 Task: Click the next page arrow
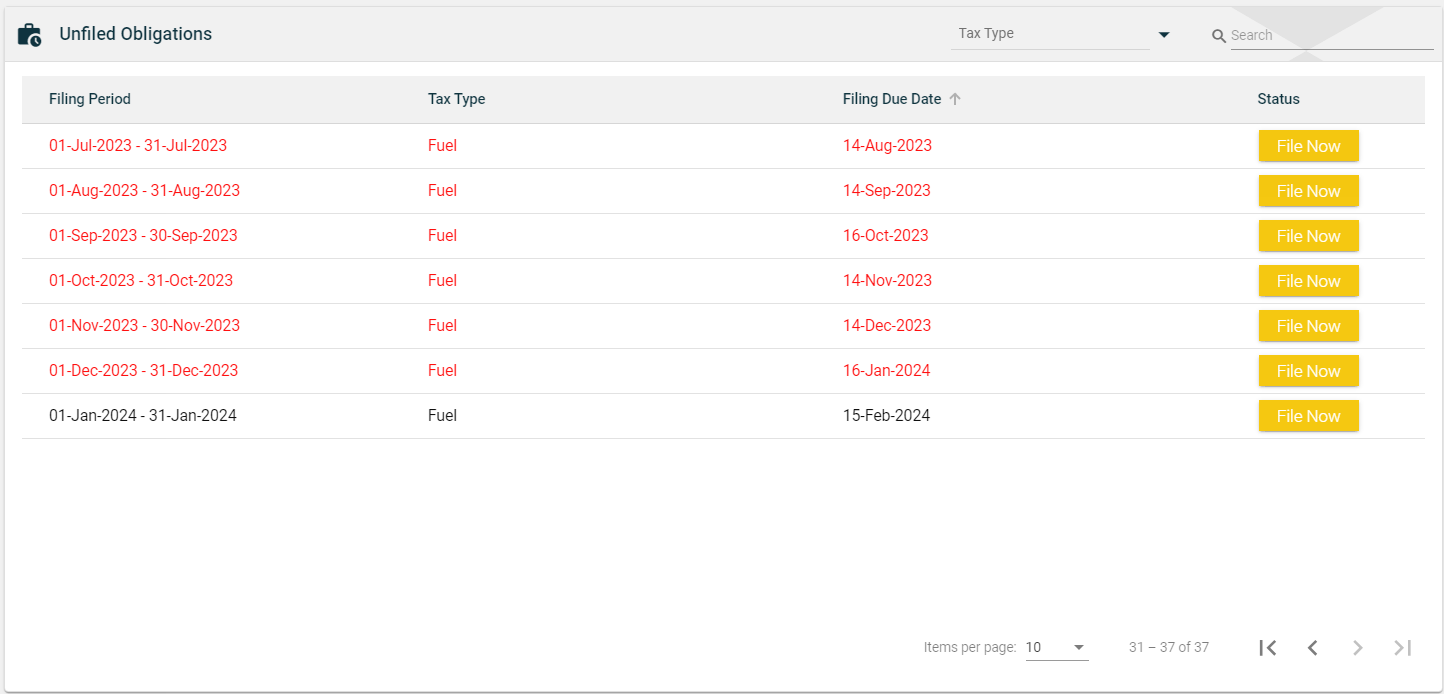[x=1358, y=648]
